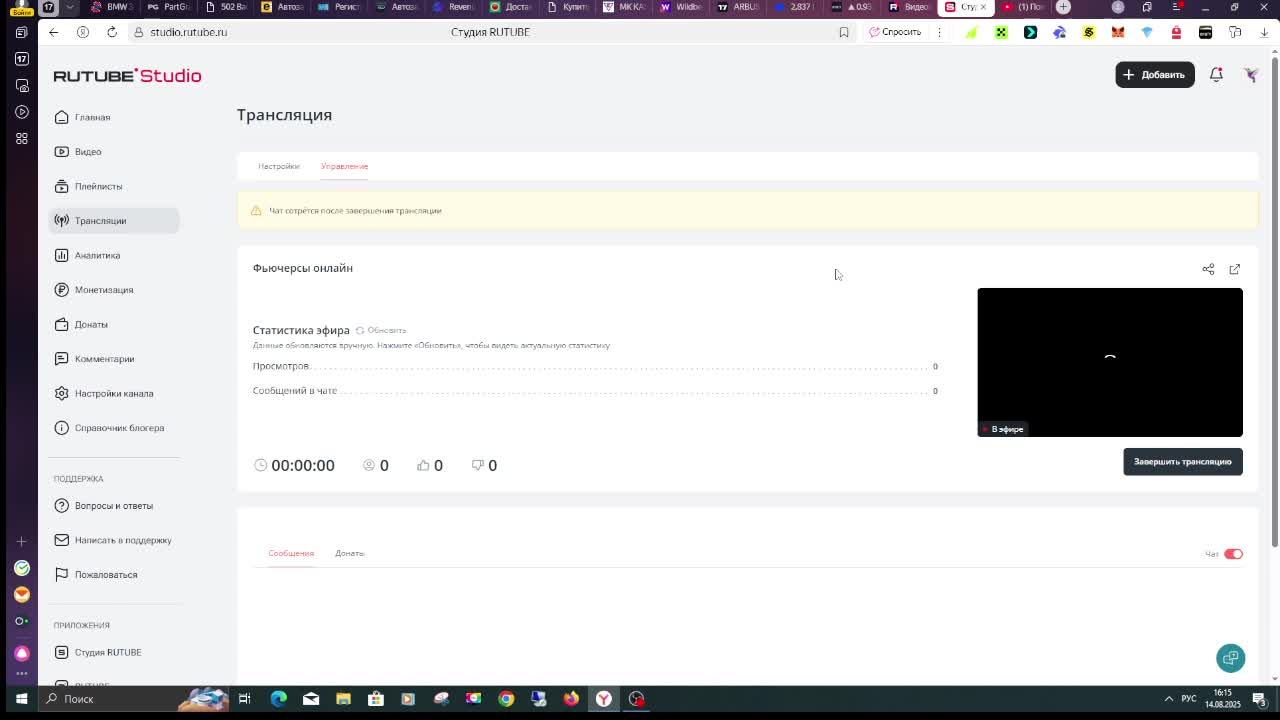This screenshot has width=1280, height=720.
Task: Open Аналитика in the sidebar
Action: (113, 255)
